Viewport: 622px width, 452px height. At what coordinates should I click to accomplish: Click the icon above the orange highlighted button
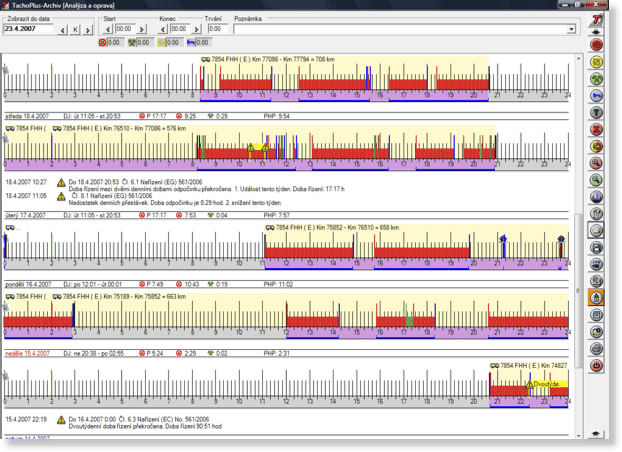click(596, 281)
